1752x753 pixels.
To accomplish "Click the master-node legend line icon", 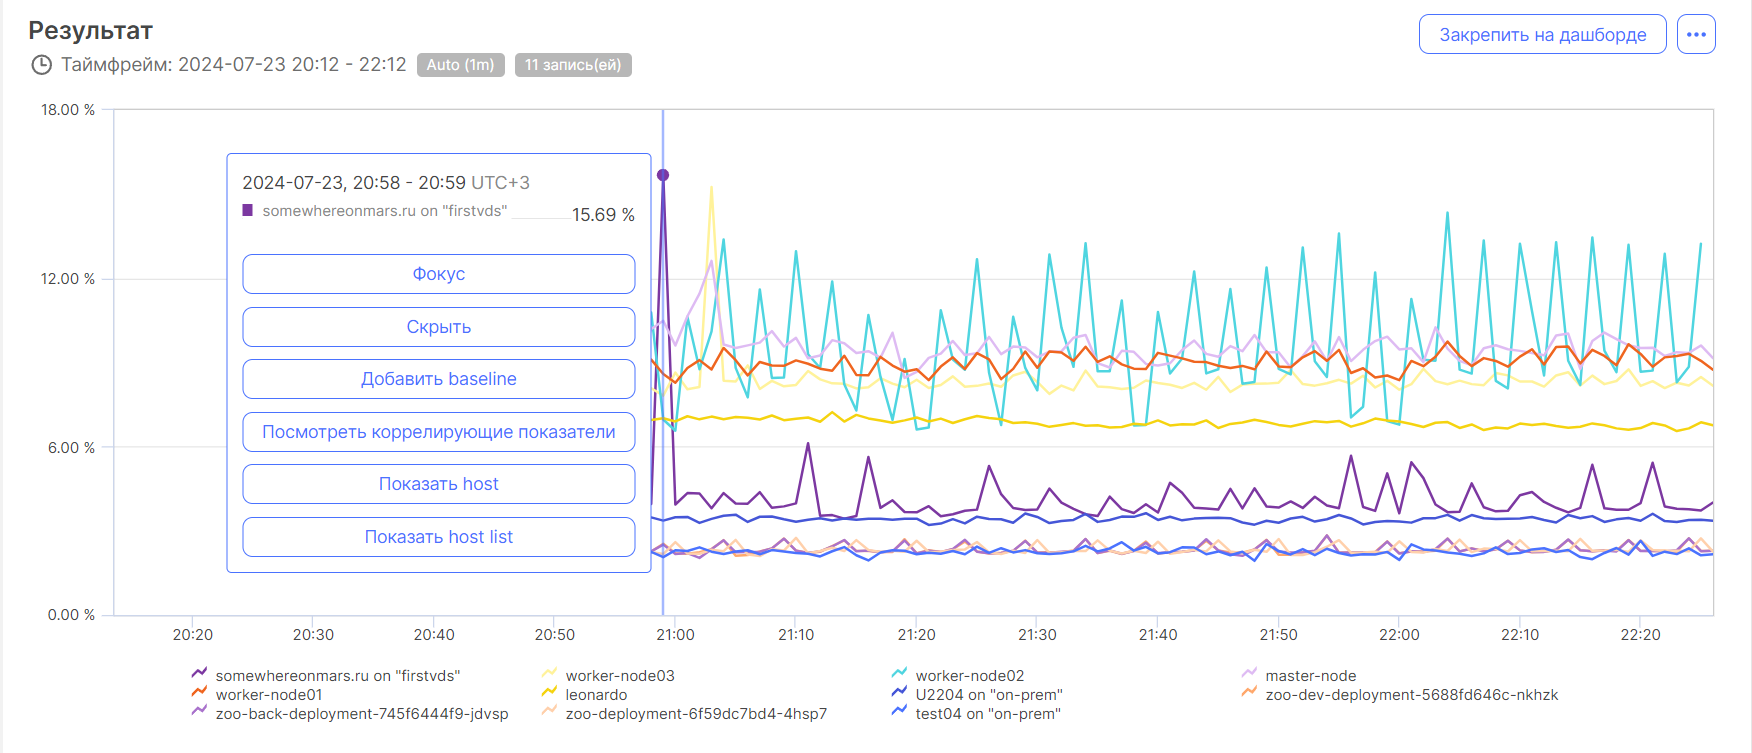I will (x=1249, y=674).
